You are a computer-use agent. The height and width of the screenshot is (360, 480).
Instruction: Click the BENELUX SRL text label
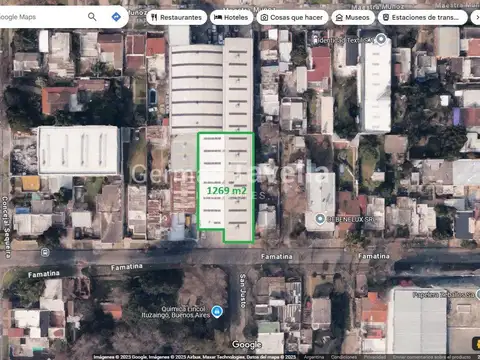(351, 219)
